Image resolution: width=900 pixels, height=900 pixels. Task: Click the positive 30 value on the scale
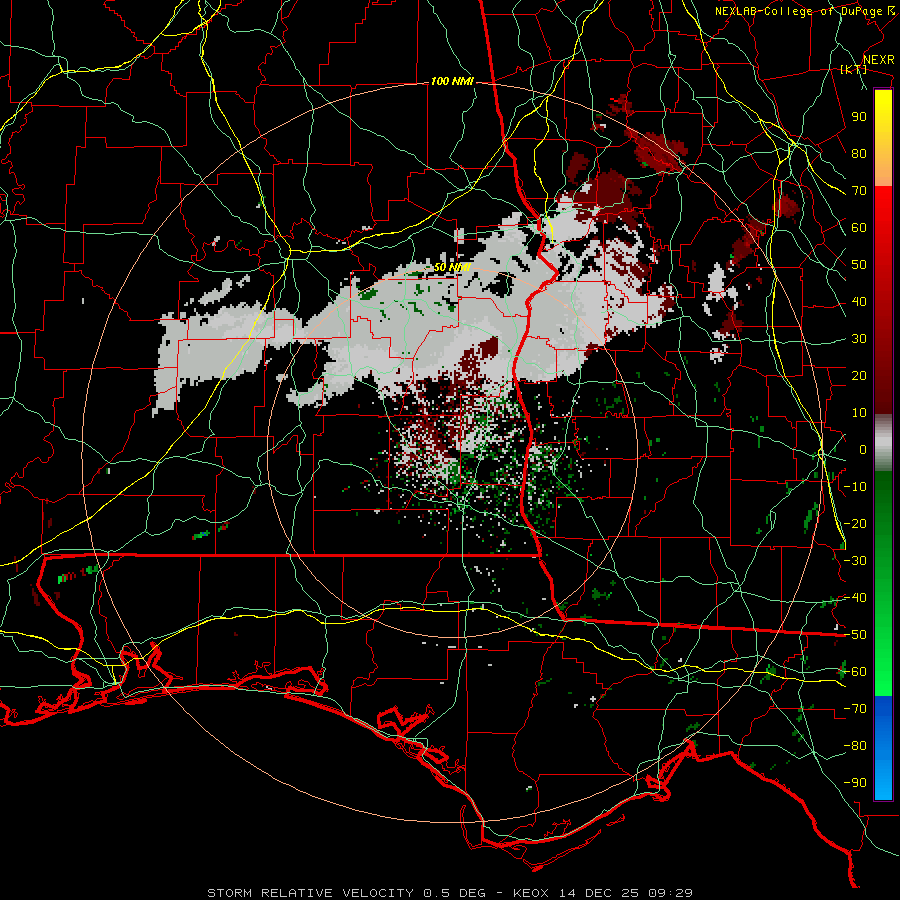(x=859, y=339)
